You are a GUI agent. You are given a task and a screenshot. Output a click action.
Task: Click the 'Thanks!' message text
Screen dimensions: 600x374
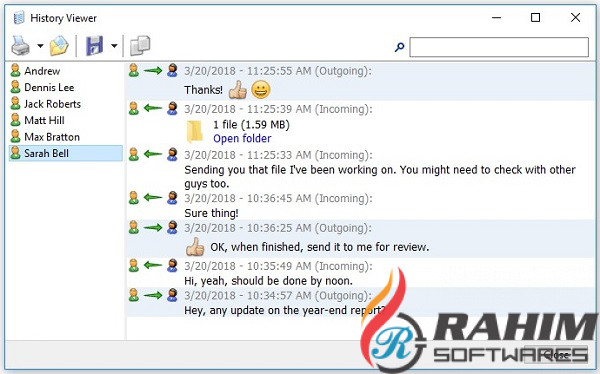click(203, 90)
